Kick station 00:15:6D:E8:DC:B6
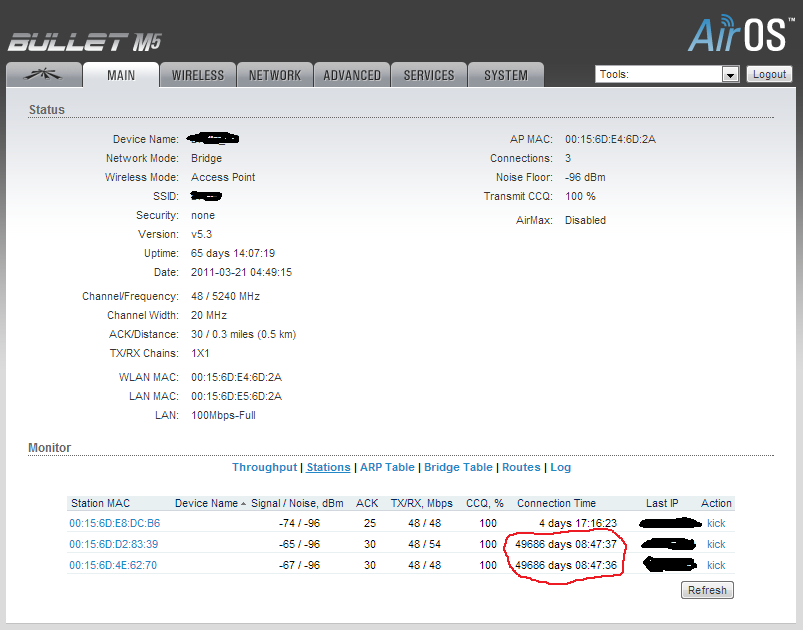 coord(716,523)
